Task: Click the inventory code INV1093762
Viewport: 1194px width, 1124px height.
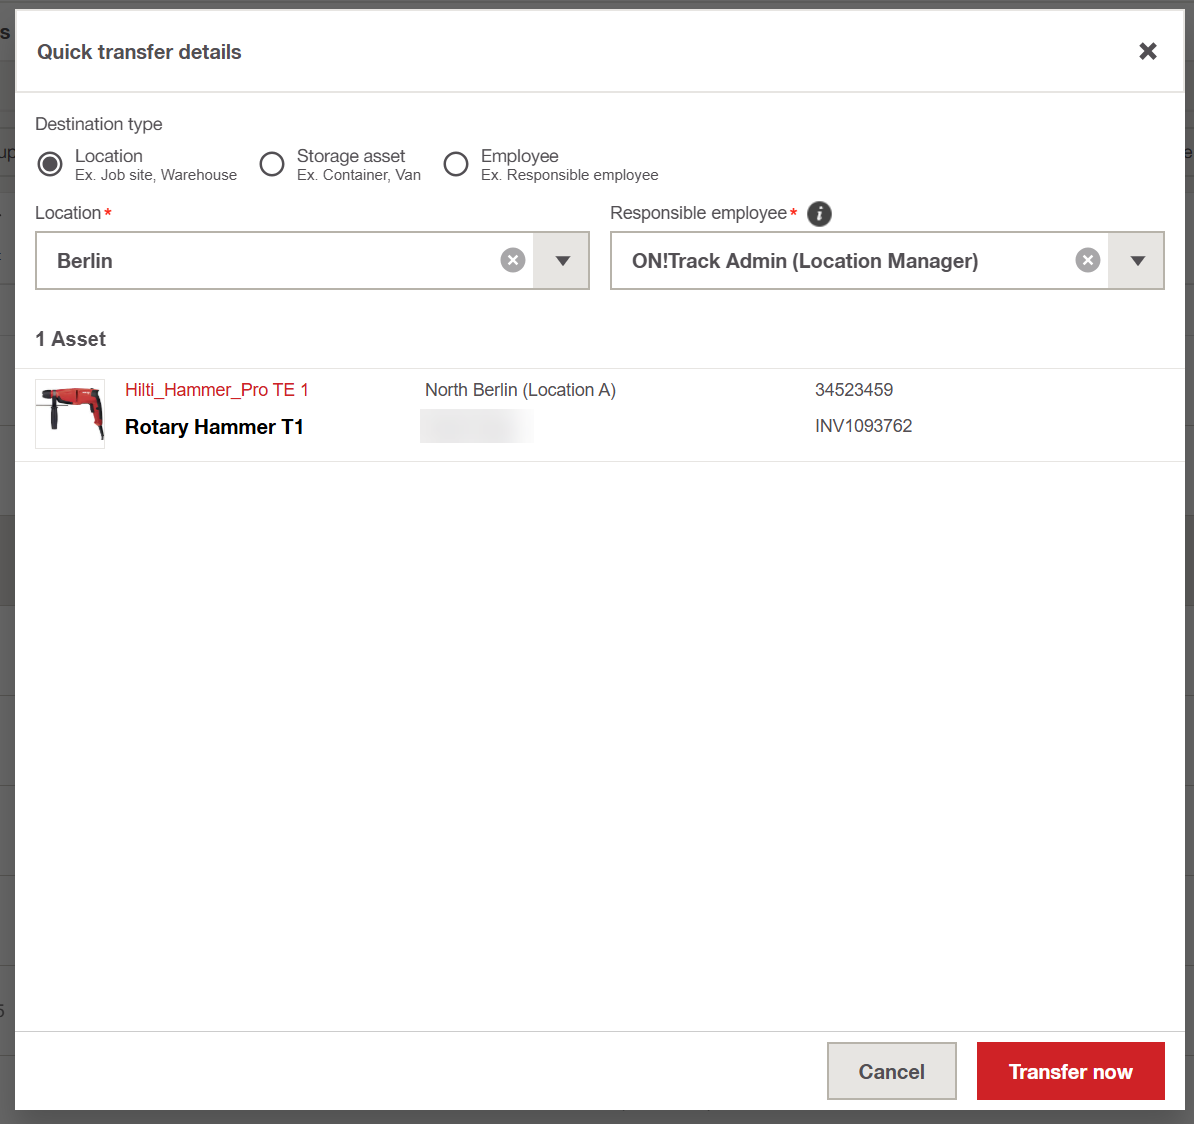Action: [863, 426]
